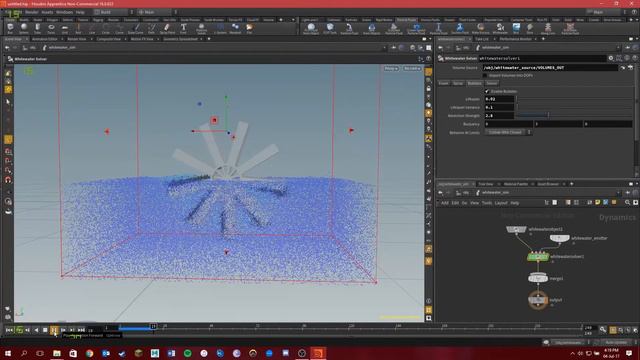Open the No cam viewport dropdown
640x360 pixels.
(x=412, y=68)
